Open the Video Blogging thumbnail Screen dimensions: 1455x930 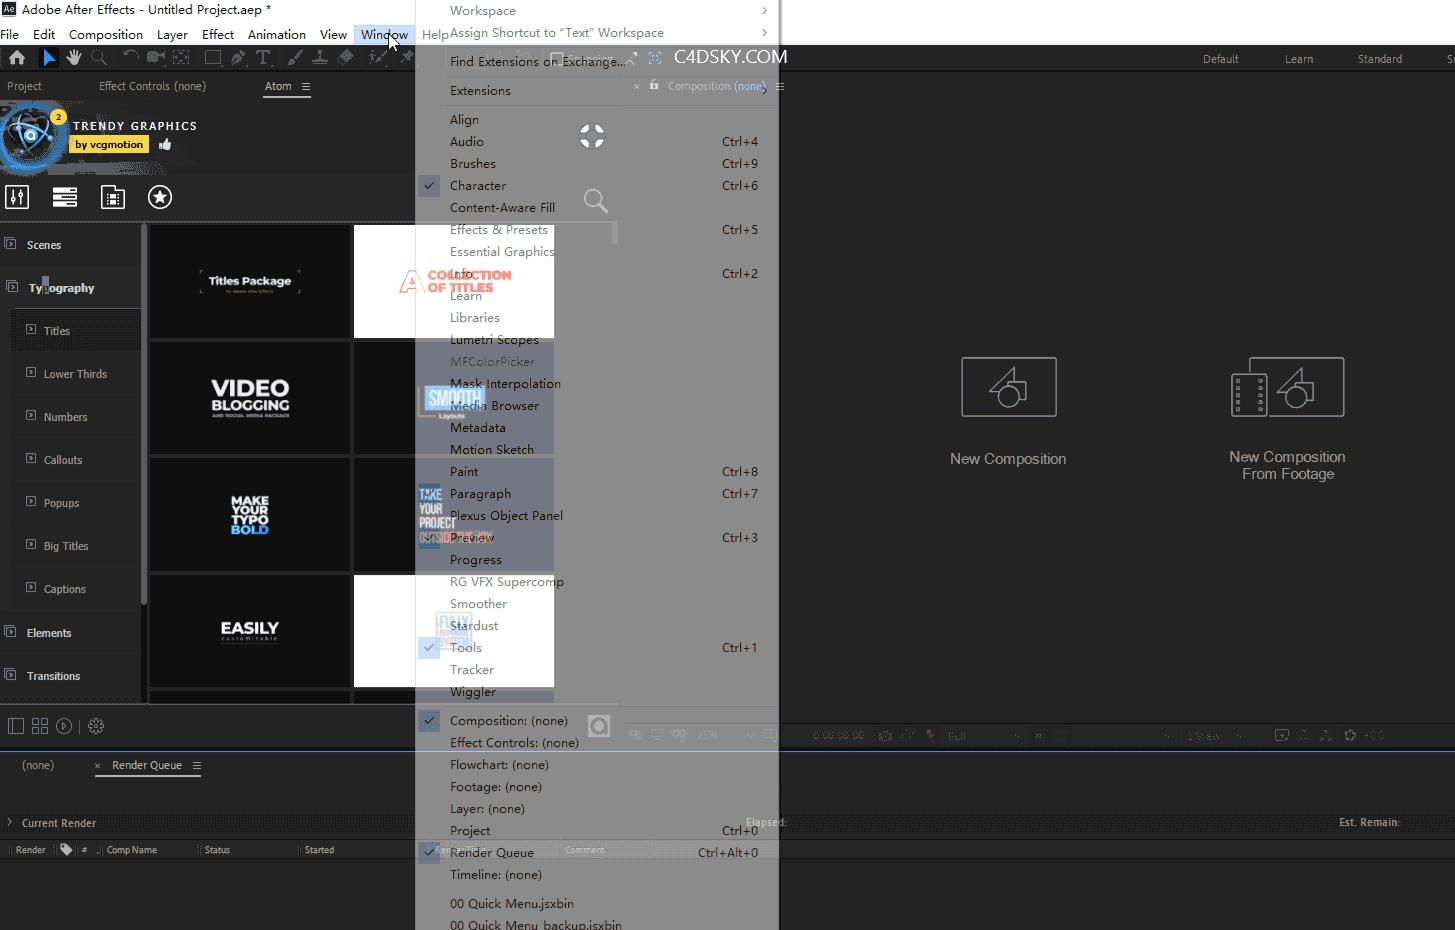(x=250, y=397)
